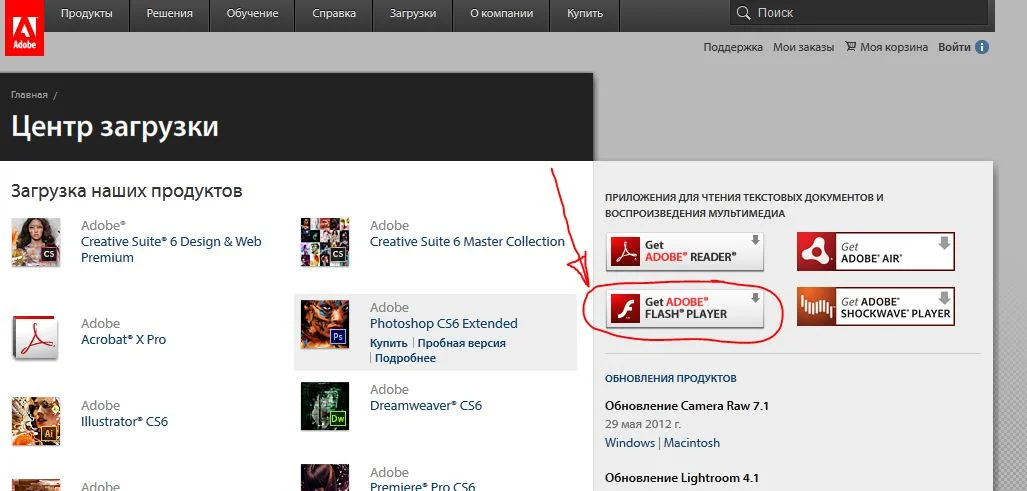
Task: Open the Premiere Pro CS6 link
Action: tap(422, 486)
